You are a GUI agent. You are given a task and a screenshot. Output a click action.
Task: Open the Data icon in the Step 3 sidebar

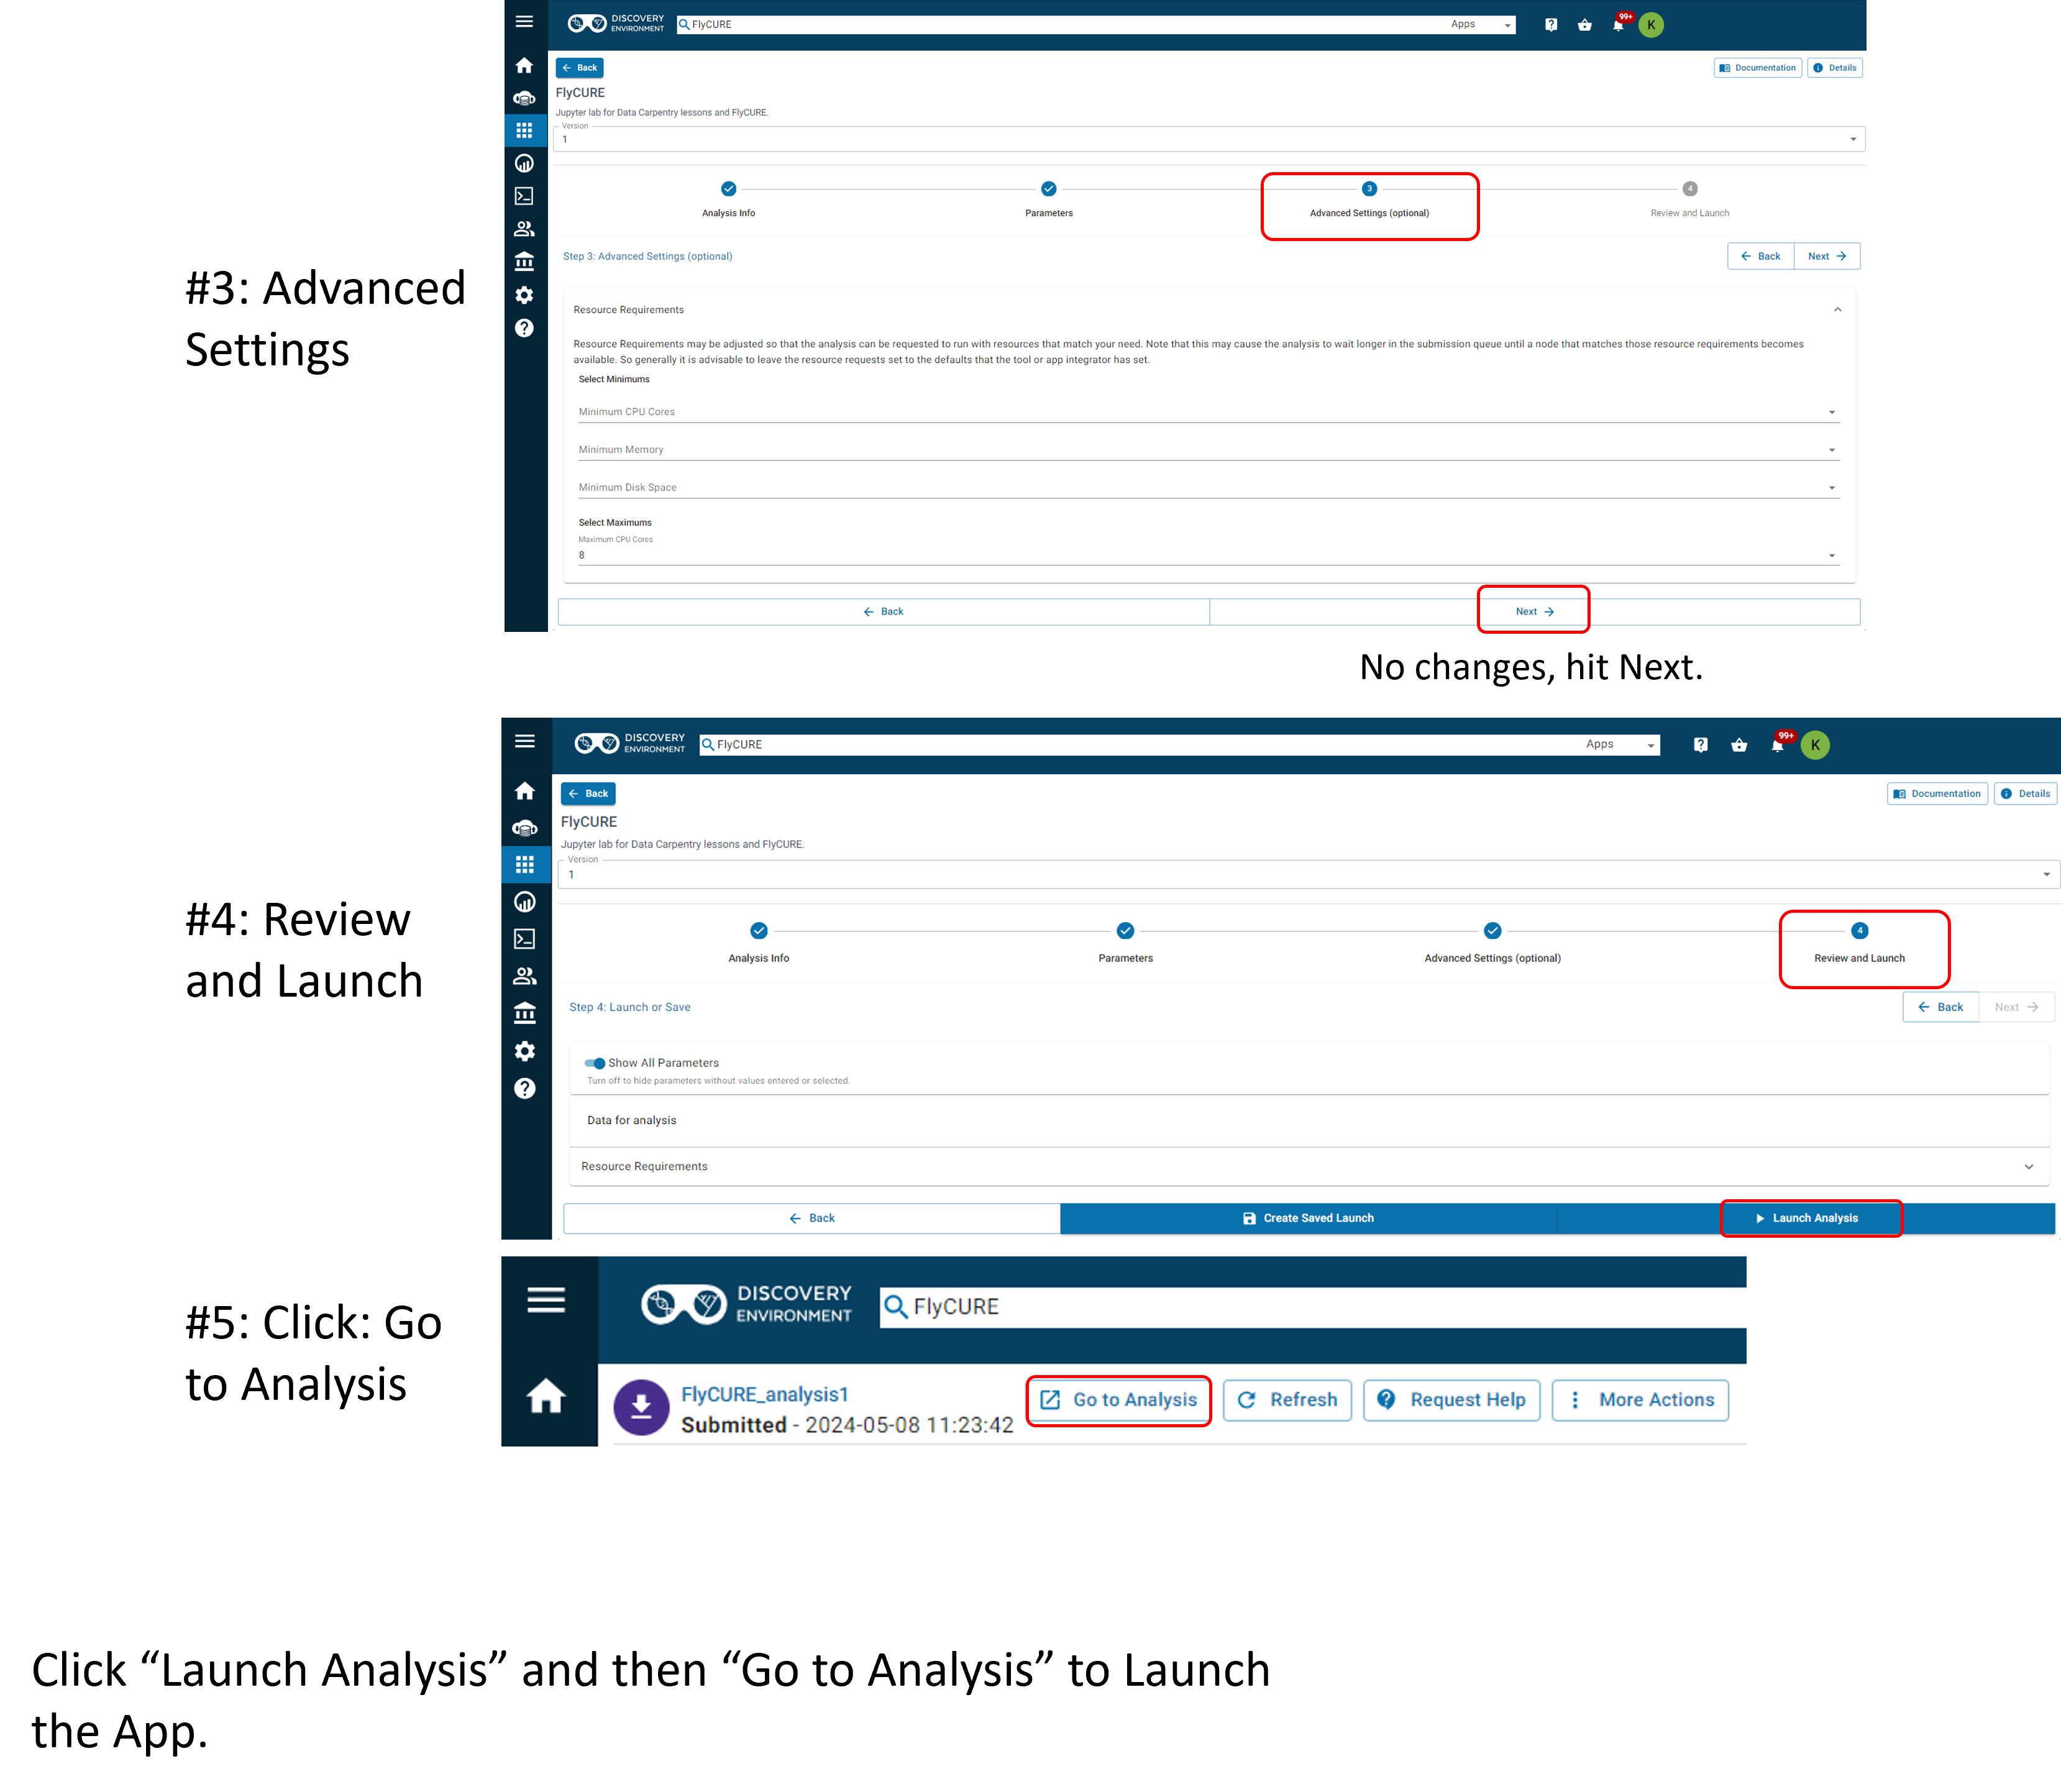coord(524,98)
